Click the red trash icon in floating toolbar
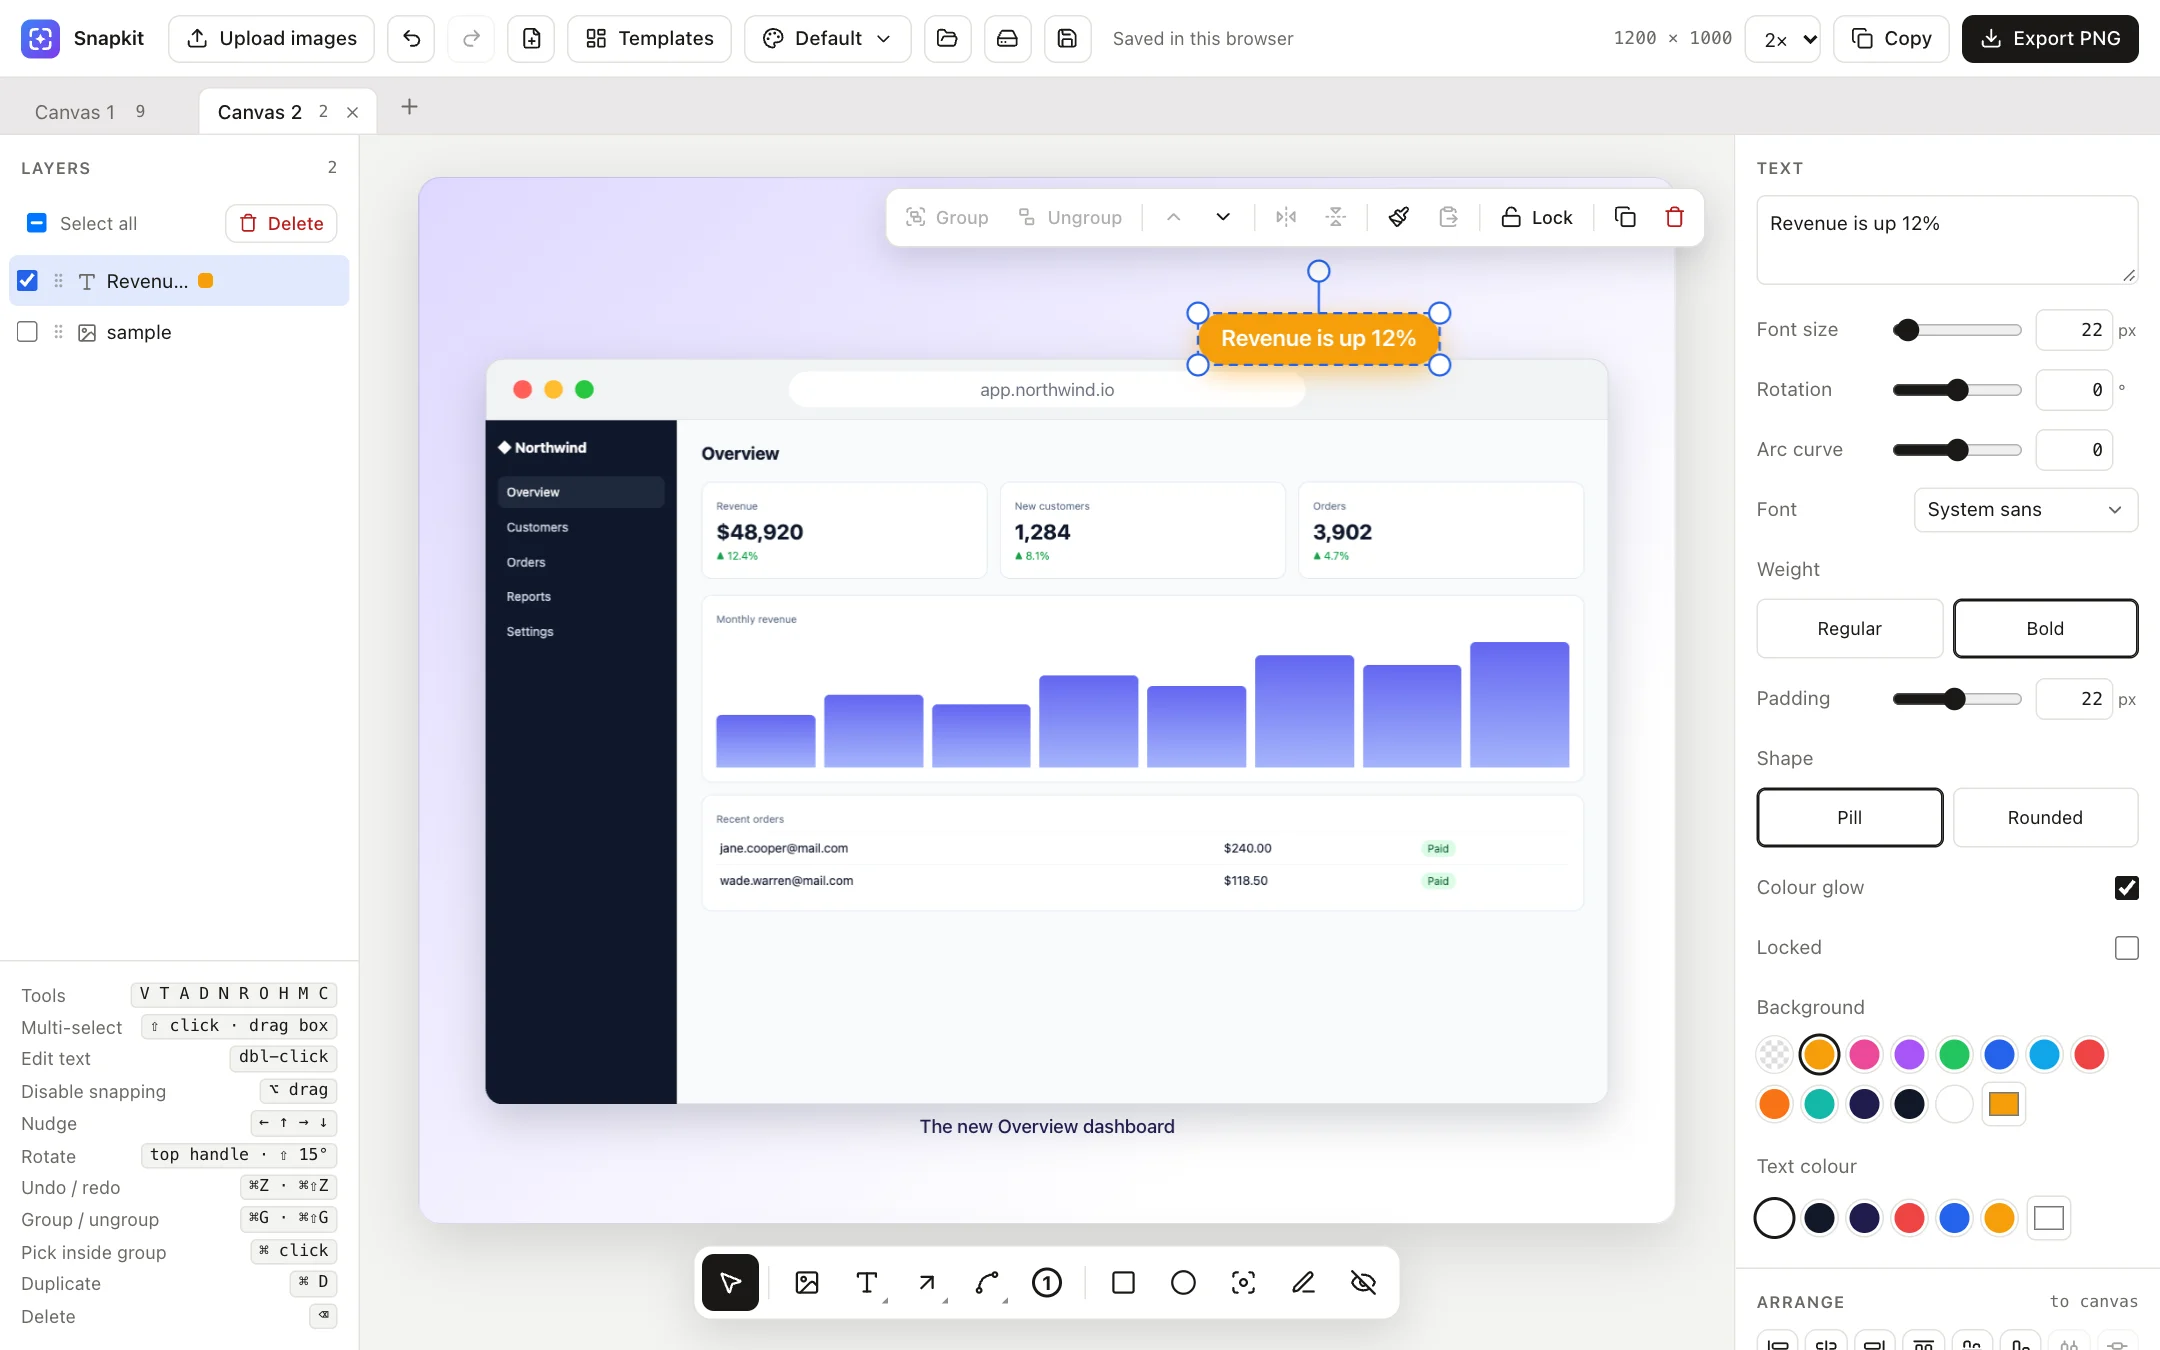The width and height of the screenshot is (2160, 1350). (x=1675, y=217)
